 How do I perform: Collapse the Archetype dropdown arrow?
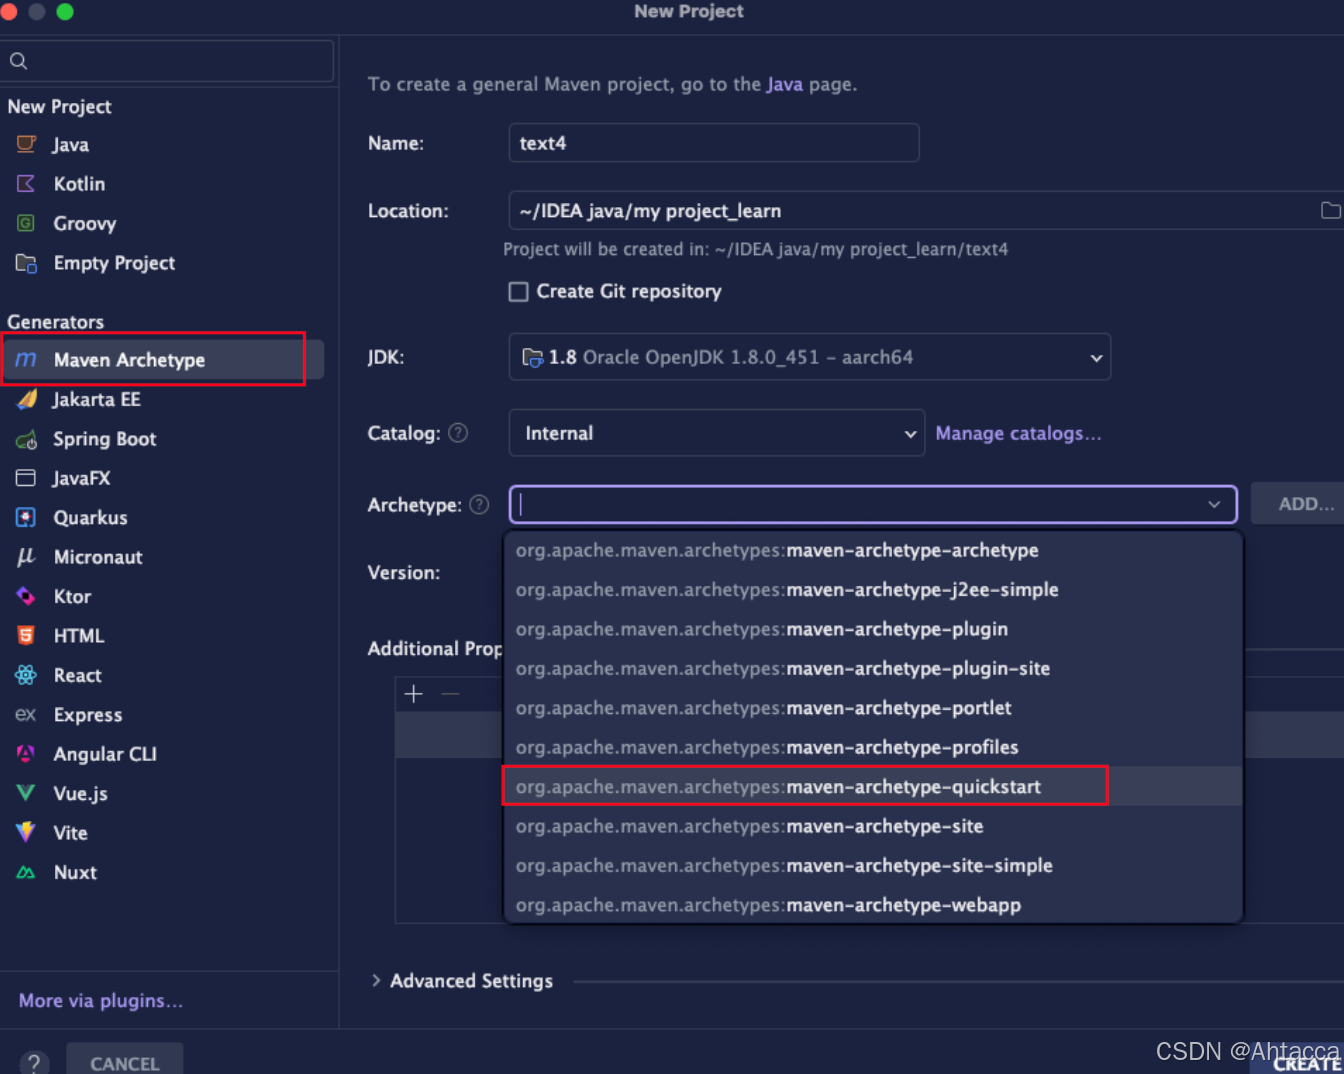click(1214, 505)
